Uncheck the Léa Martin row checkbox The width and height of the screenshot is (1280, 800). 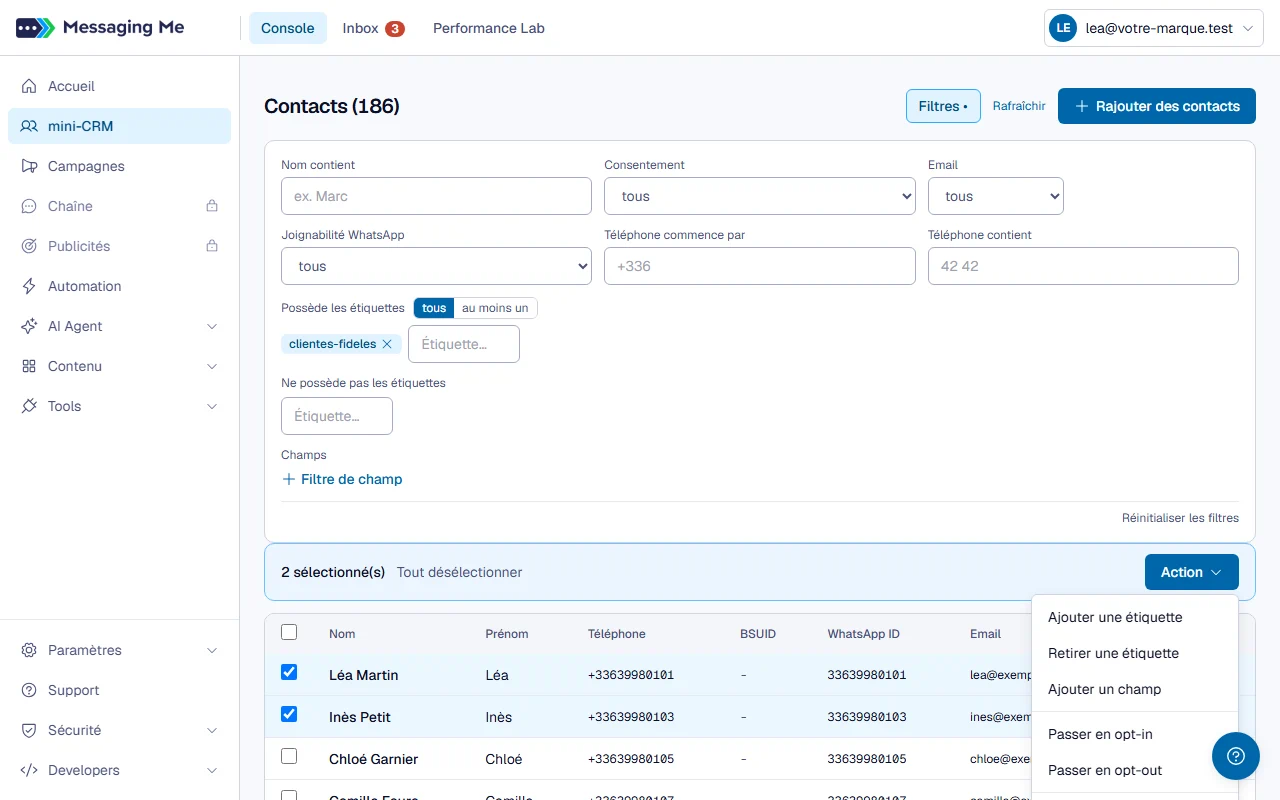pyautogui.click(x=289, y=672)
